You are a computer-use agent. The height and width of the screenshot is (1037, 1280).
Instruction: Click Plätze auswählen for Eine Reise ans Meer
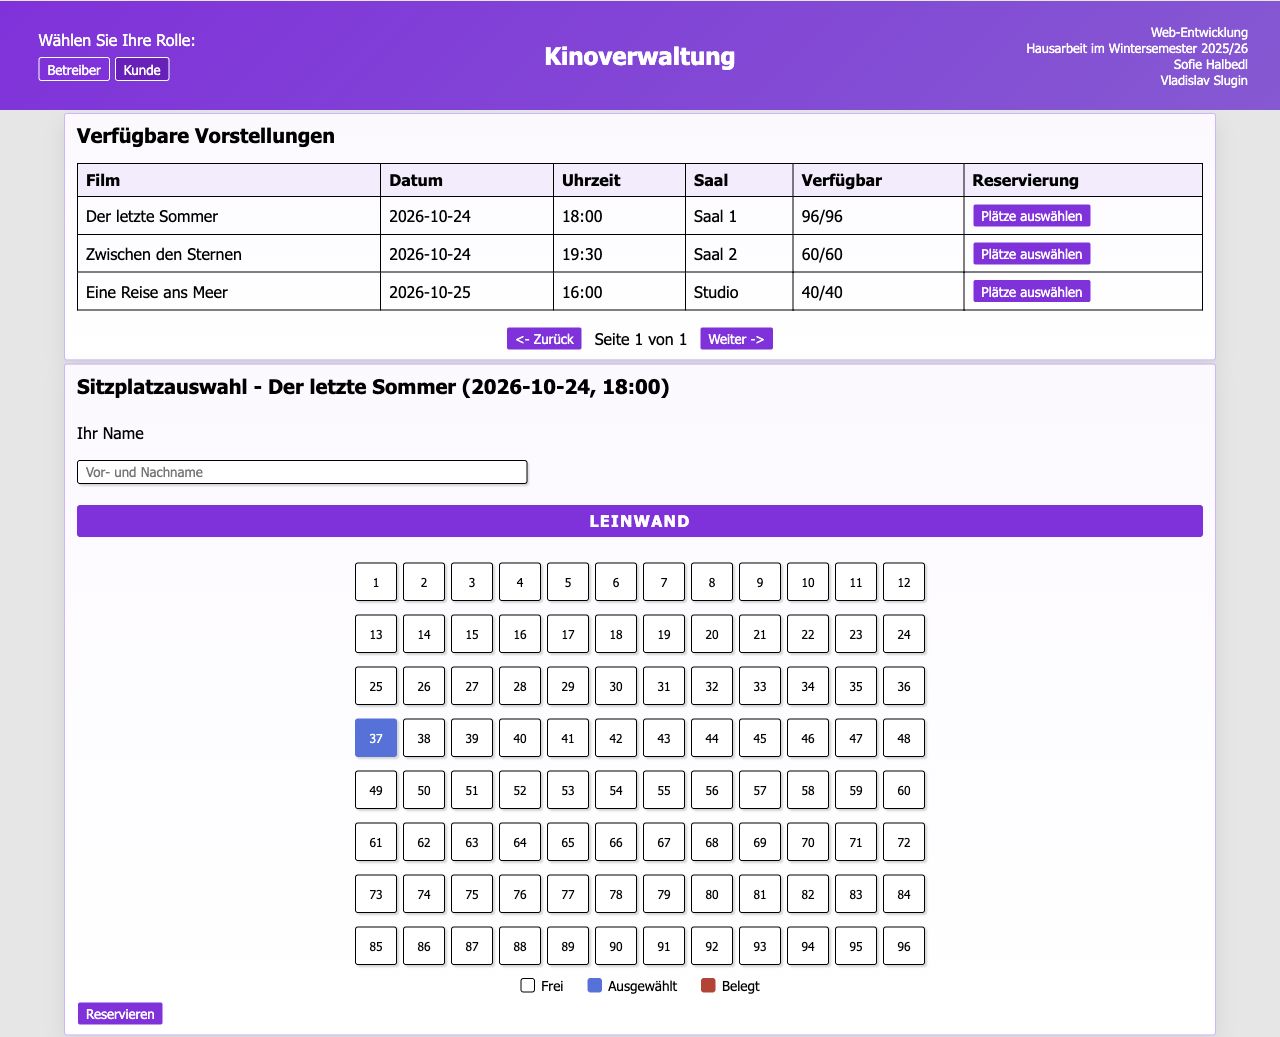pos(1031,292)
